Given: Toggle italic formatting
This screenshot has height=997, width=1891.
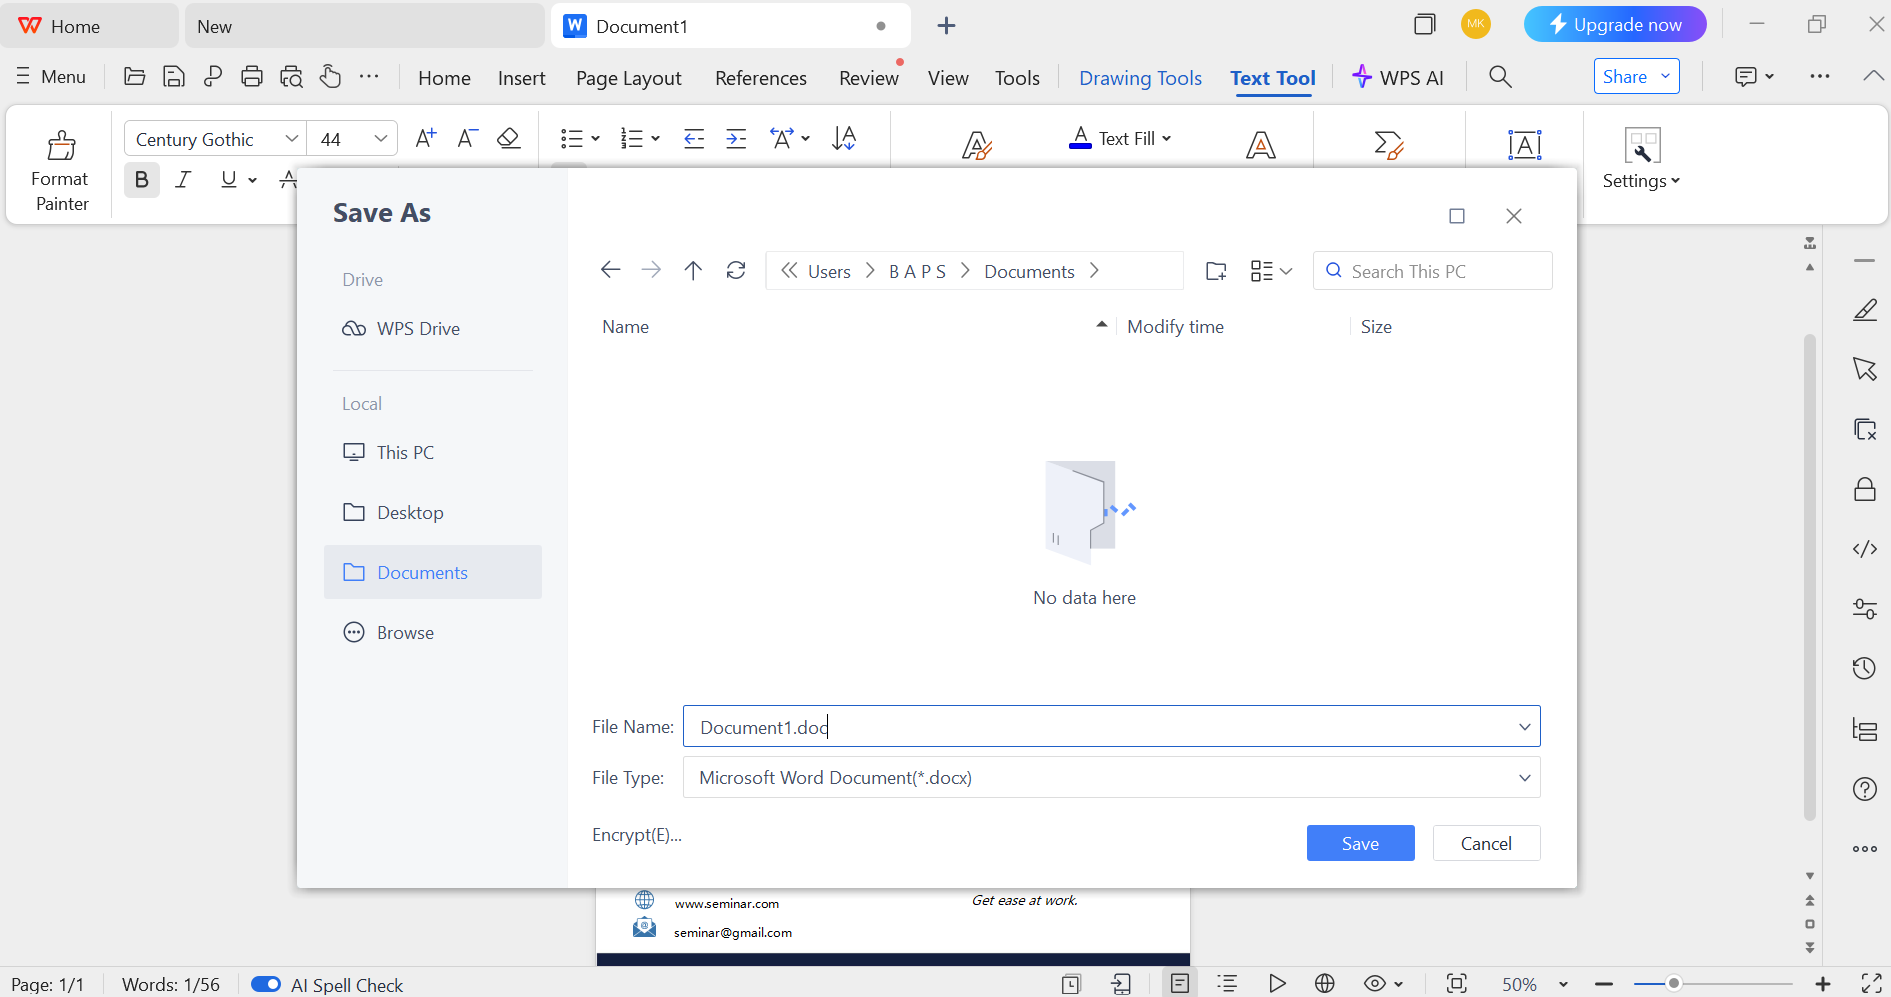Looking at the screenshot, I should 183,179.
